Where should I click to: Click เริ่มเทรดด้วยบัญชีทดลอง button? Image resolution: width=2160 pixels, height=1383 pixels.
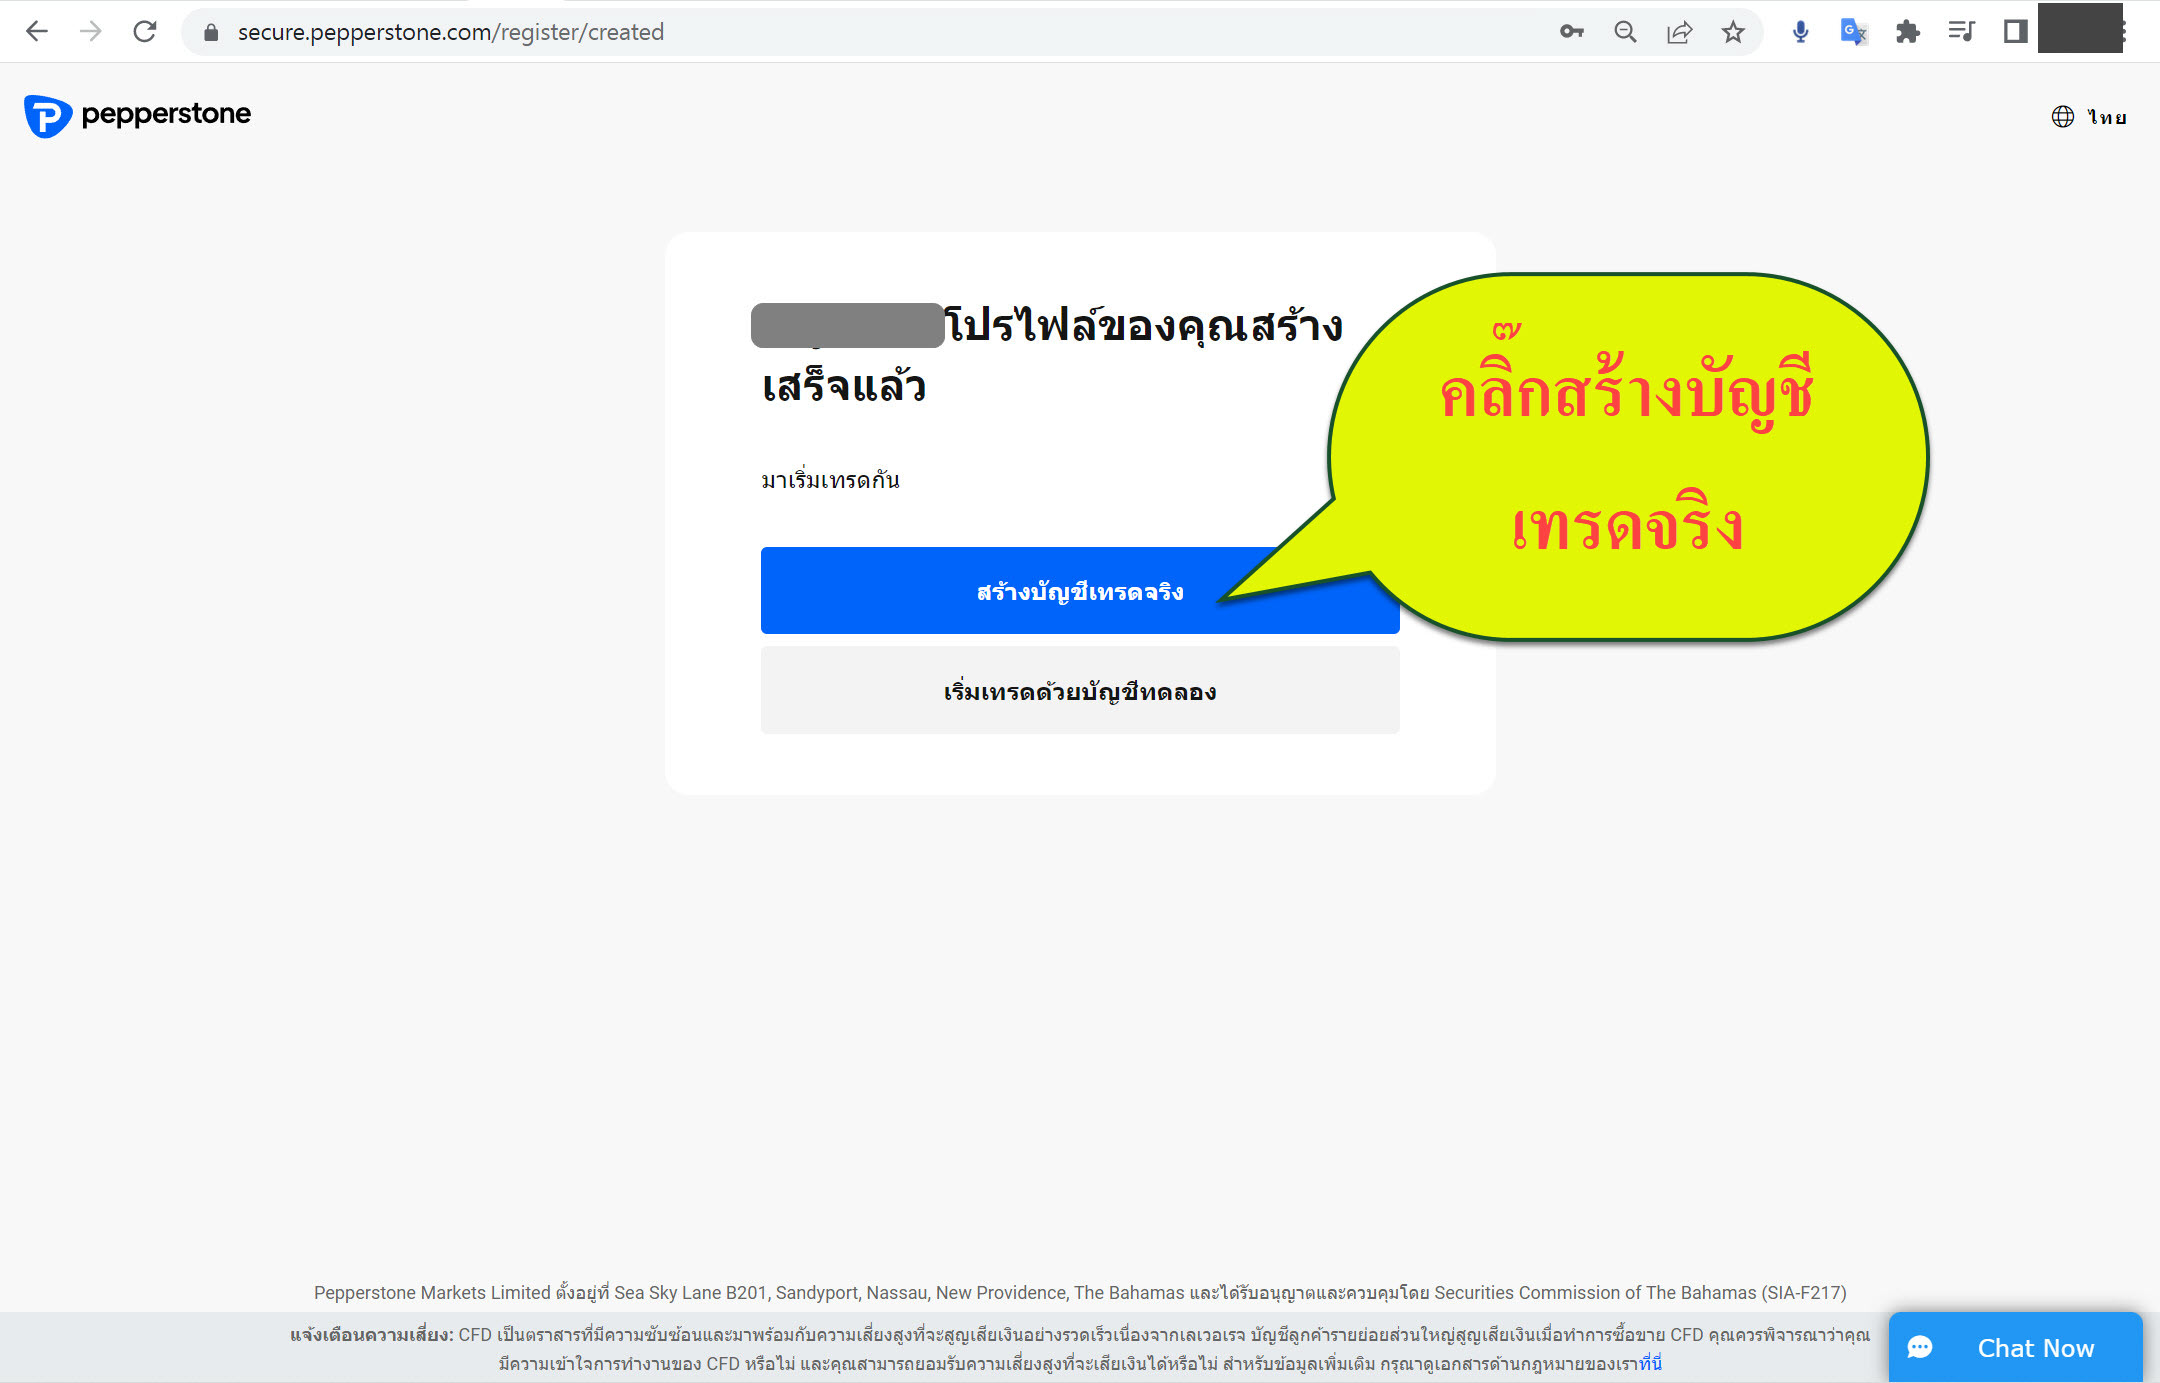pos(1080,691)
